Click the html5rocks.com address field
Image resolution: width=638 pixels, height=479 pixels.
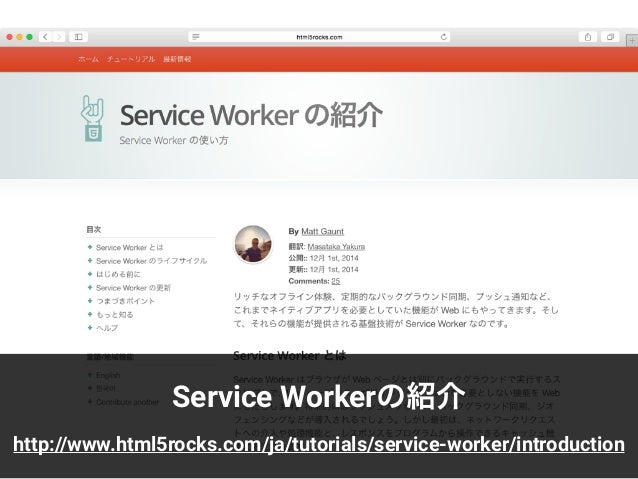(x=319, y=37)
